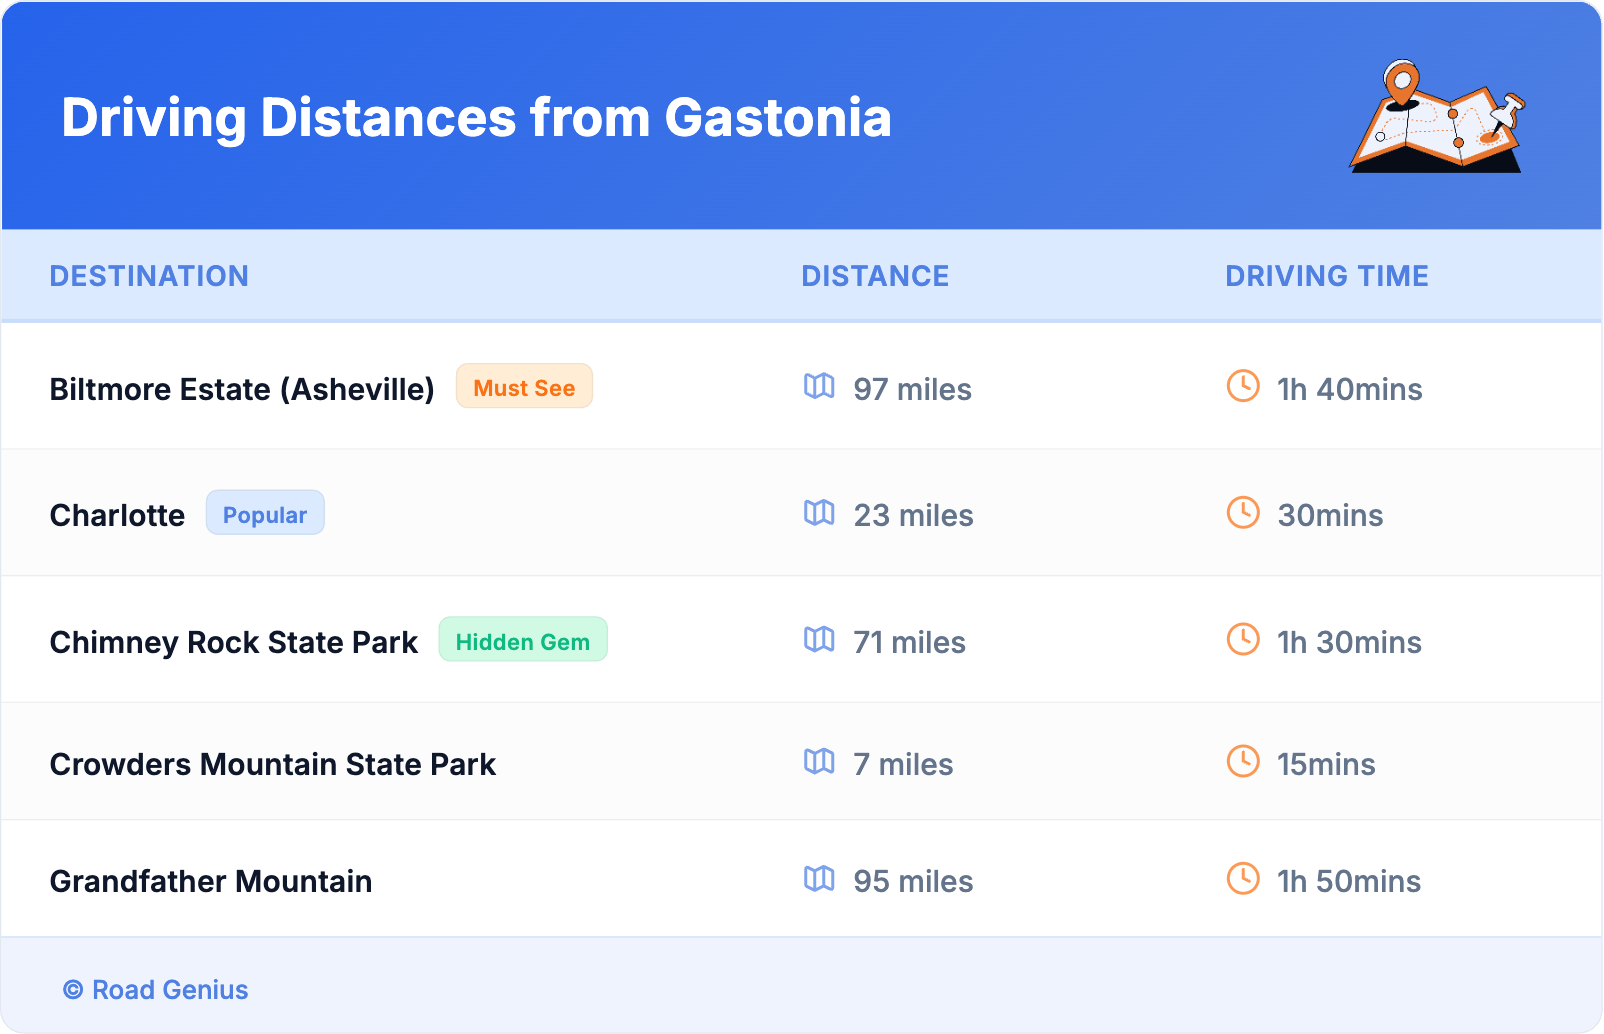Click the map illustration with location pins
This screenshot has width=1604, height=1034.
(x=1438, y=118)
